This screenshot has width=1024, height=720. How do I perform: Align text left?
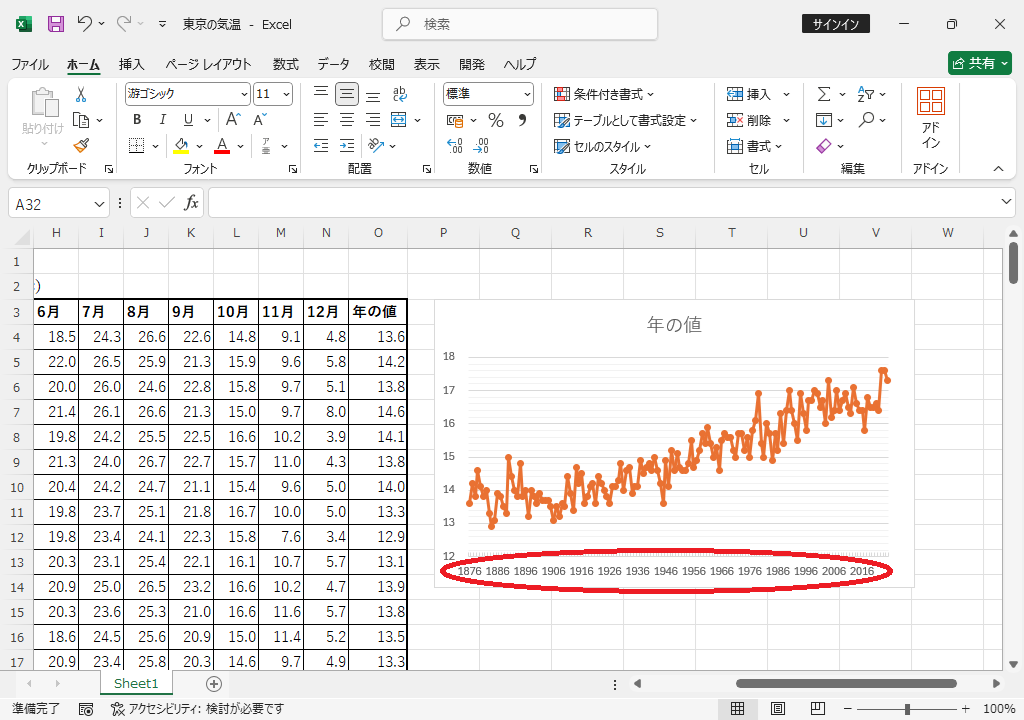(x=321, y=120)
